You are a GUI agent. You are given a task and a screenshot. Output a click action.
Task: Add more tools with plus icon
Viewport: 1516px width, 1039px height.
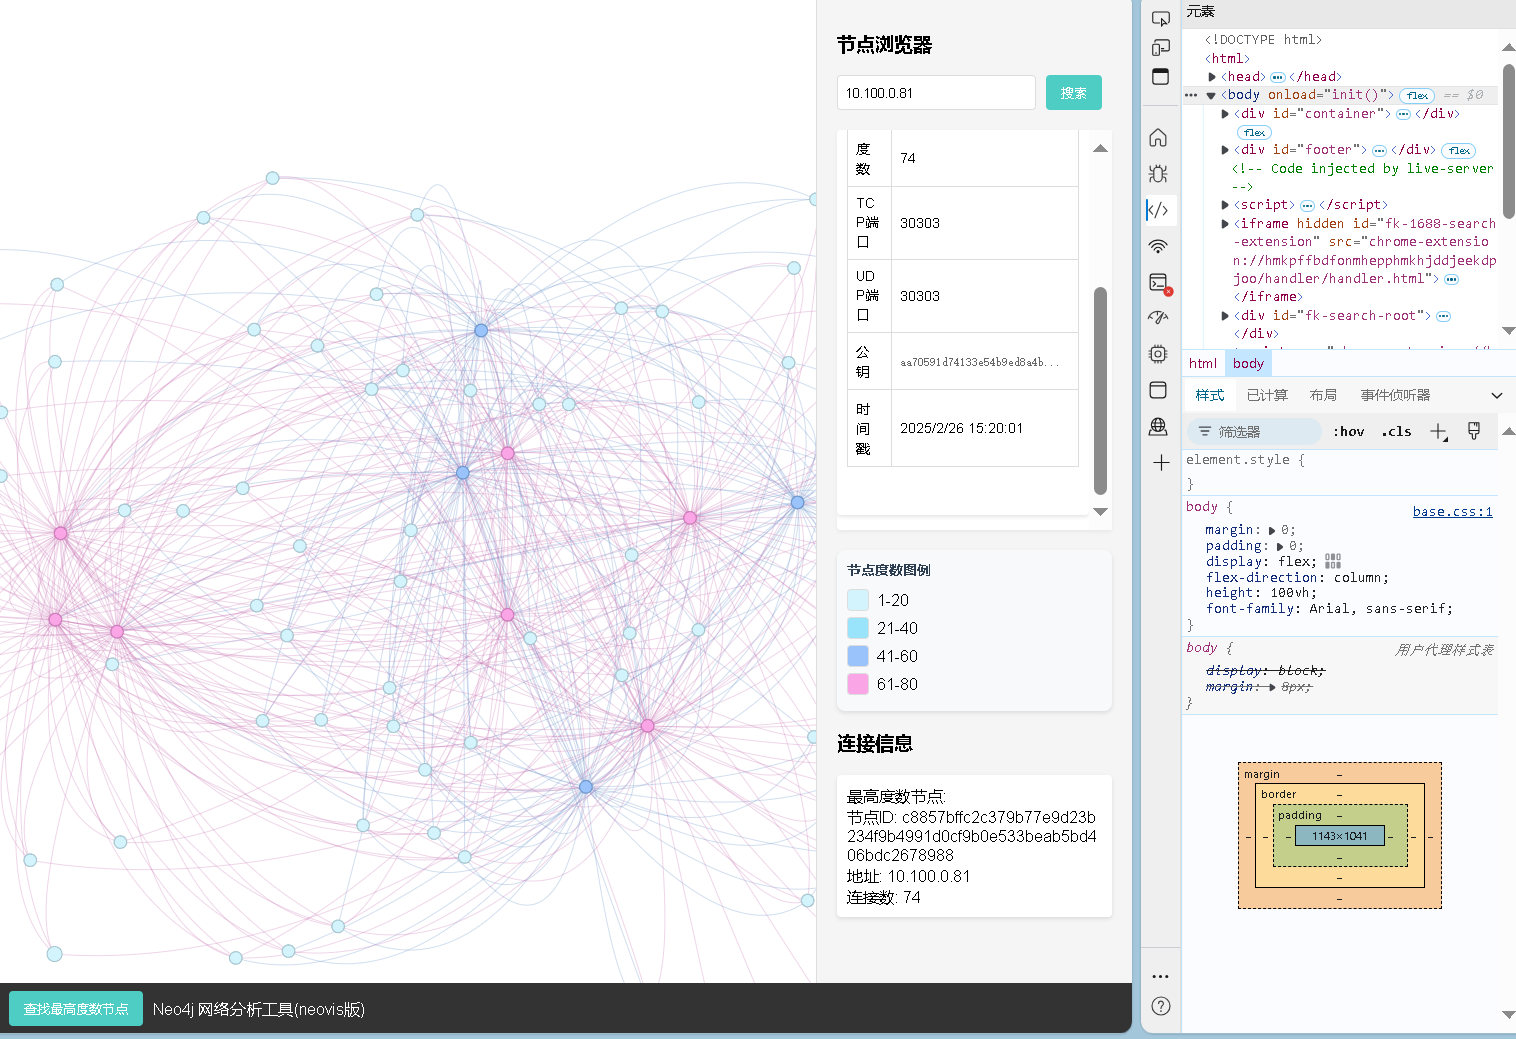pos(1160,463)
